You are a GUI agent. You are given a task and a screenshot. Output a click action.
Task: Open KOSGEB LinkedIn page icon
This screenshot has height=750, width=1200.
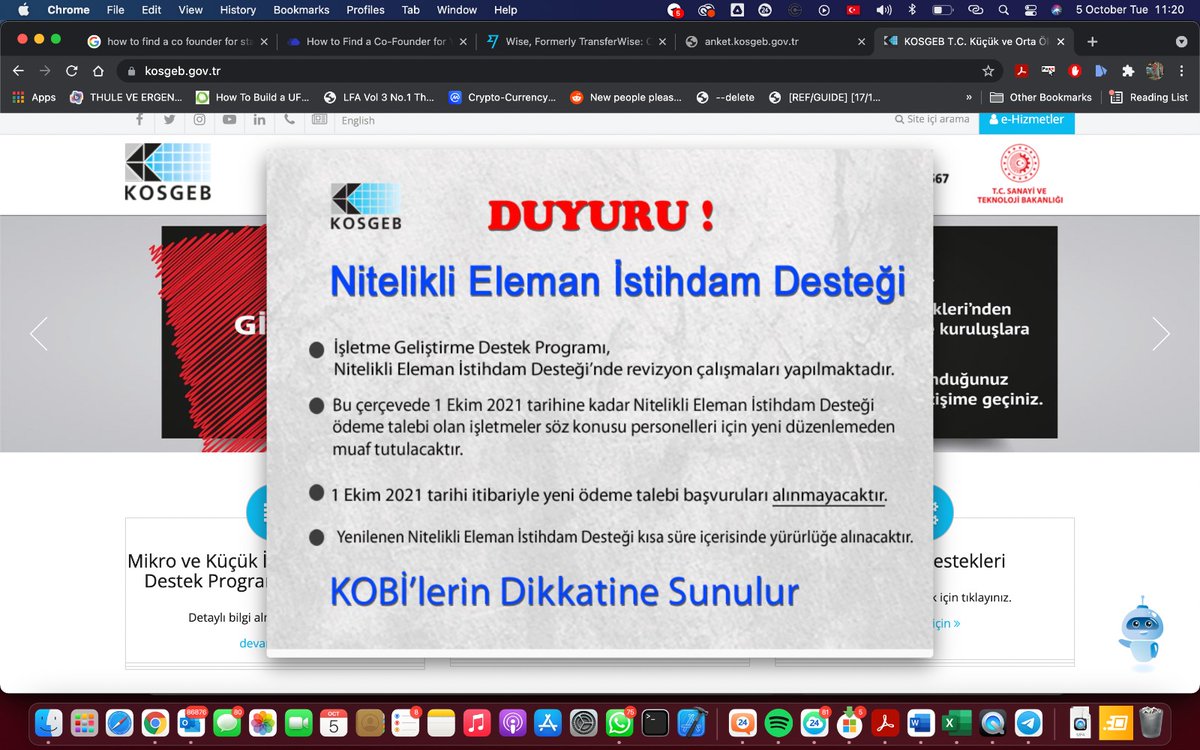pyautogui.click(x=260, y=119)
